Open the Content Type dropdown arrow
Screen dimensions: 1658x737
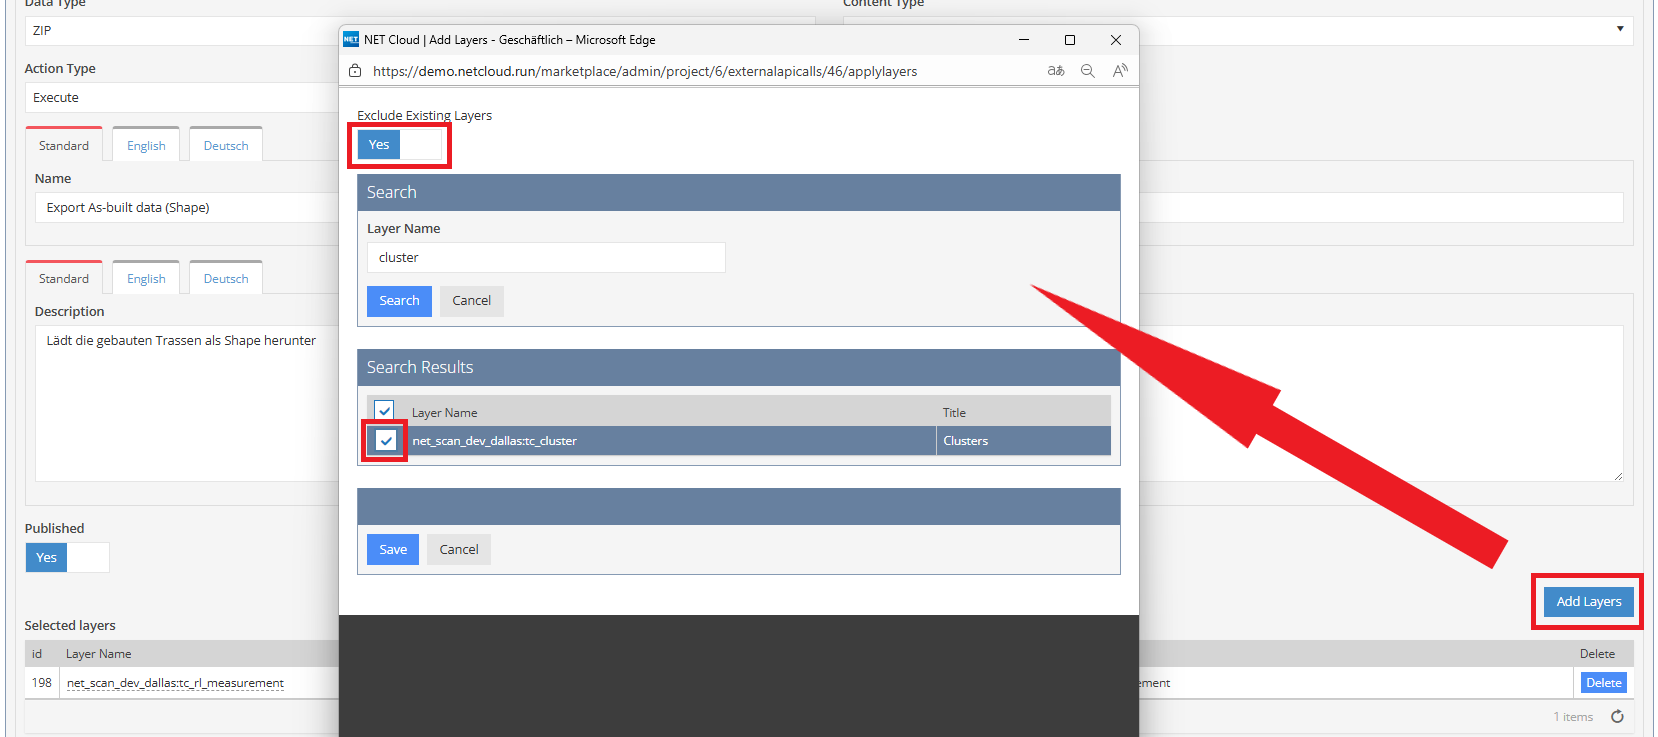pos(1619,29)
